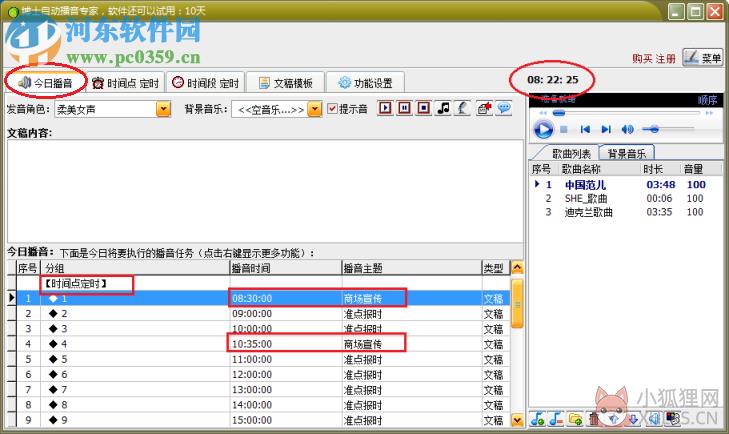This screenshot has height=434, width=729.
Task: Click the 歌曲名称 column header
Action: pyautogui.click(x=599, y=169)
